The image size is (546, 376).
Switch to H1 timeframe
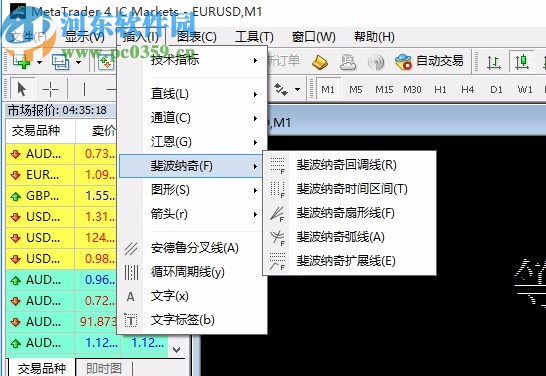(440, 90)
